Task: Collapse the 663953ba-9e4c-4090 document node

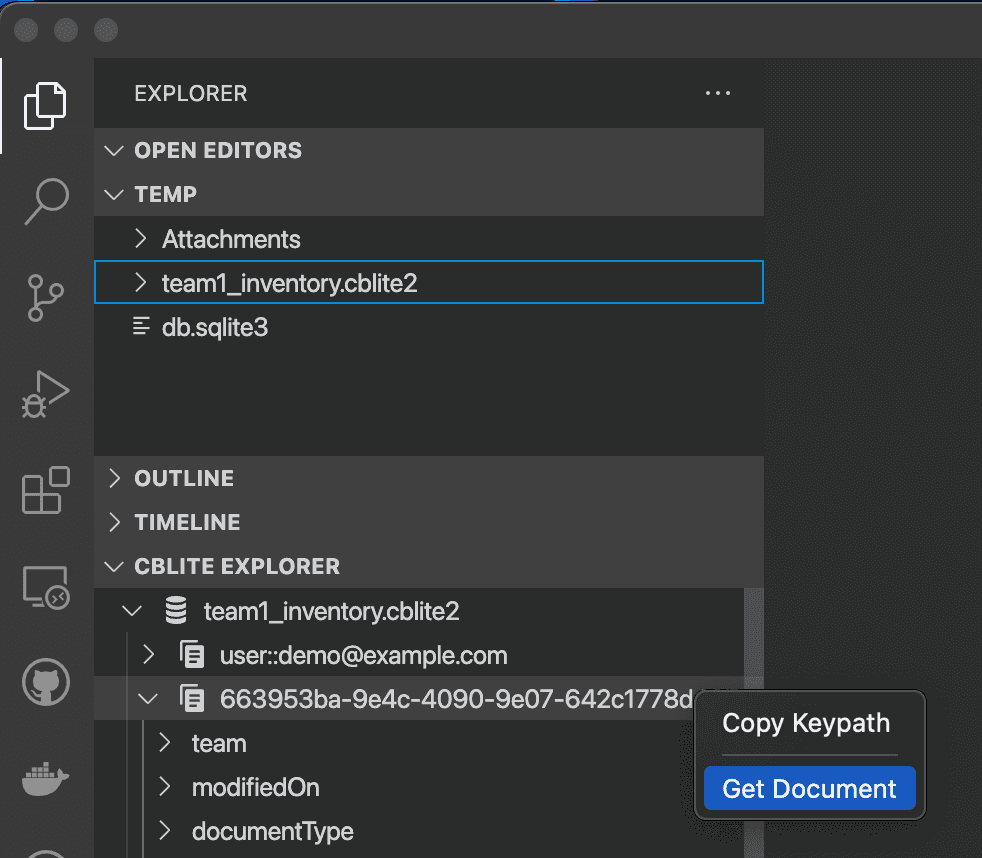Action: [148, 698]
